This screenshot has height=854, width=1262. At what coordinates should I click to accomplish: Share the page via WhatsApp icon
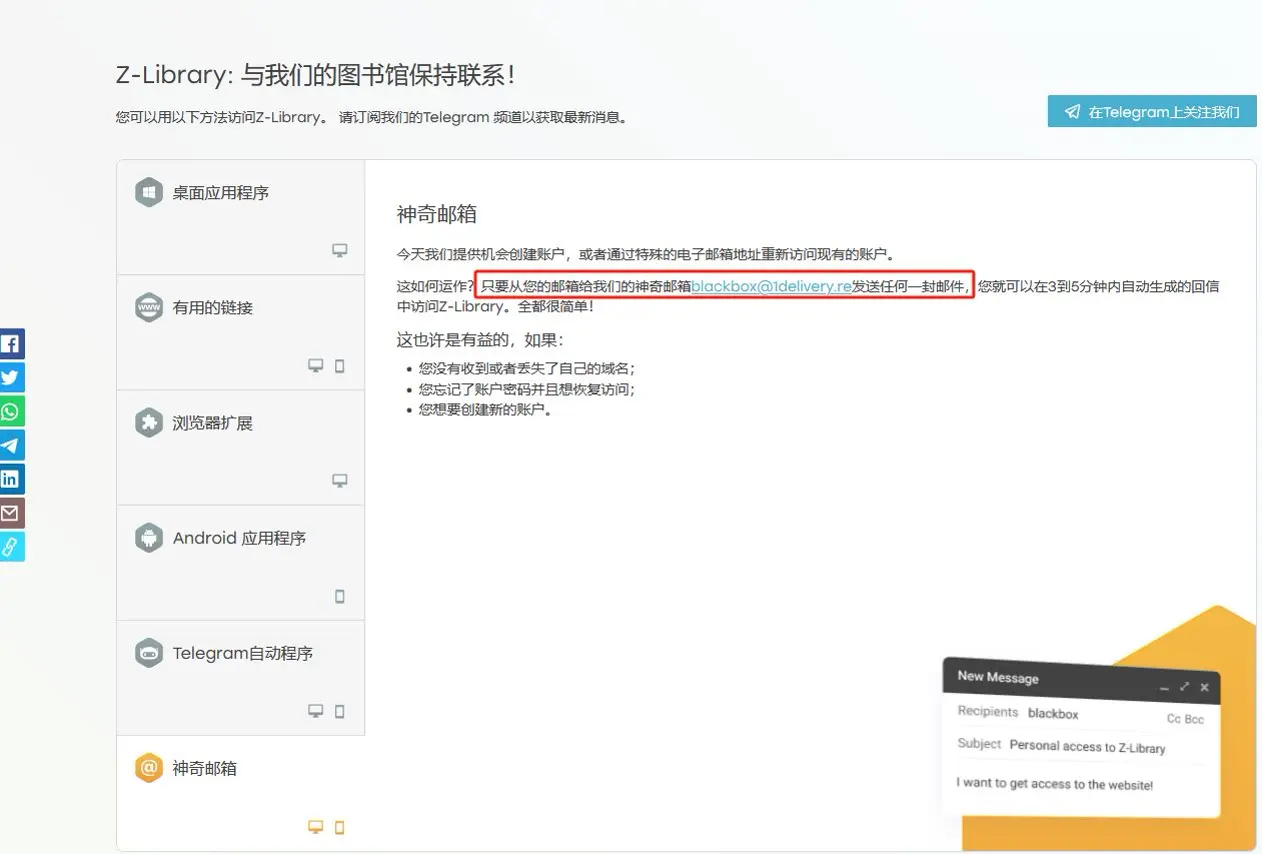[11, 412]
